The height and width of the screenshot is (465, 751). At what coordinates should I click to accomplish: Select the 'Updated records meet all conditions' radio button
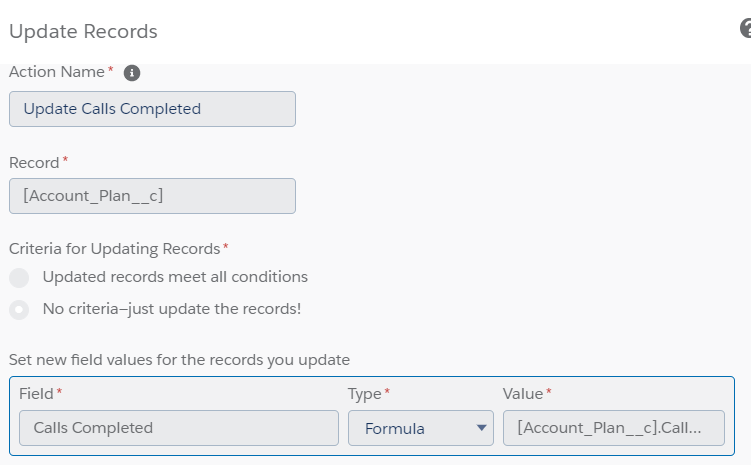point(19,277)
